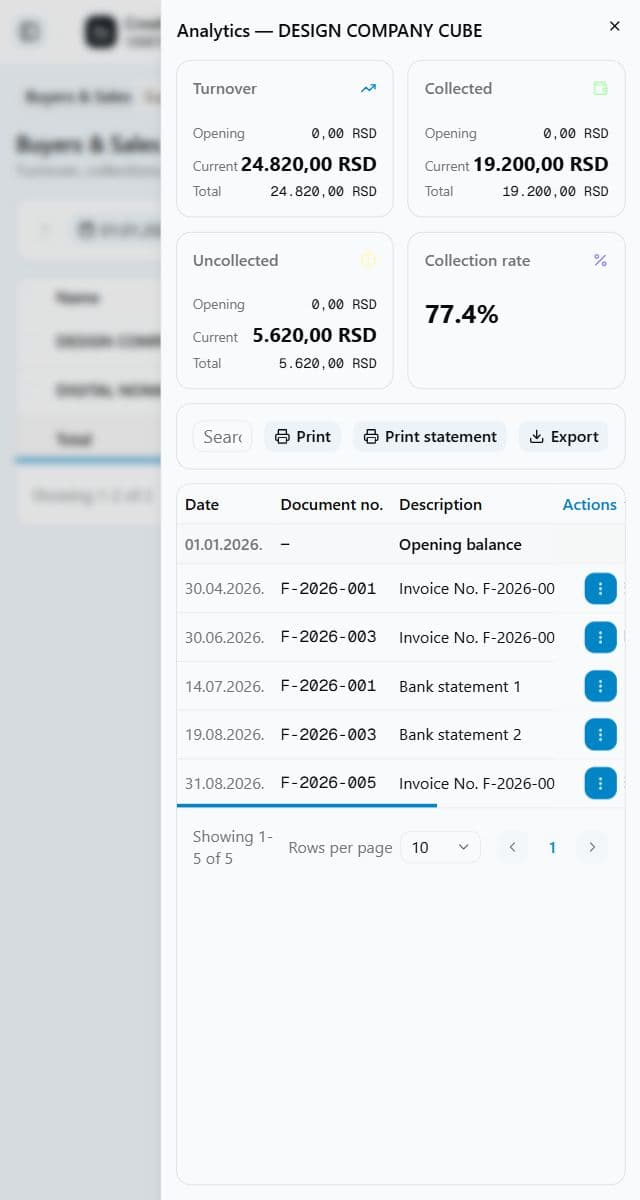Open actions menu for Bank statement 2
This screenshot has width=640, height=1200.
click(x=600, y=734)
